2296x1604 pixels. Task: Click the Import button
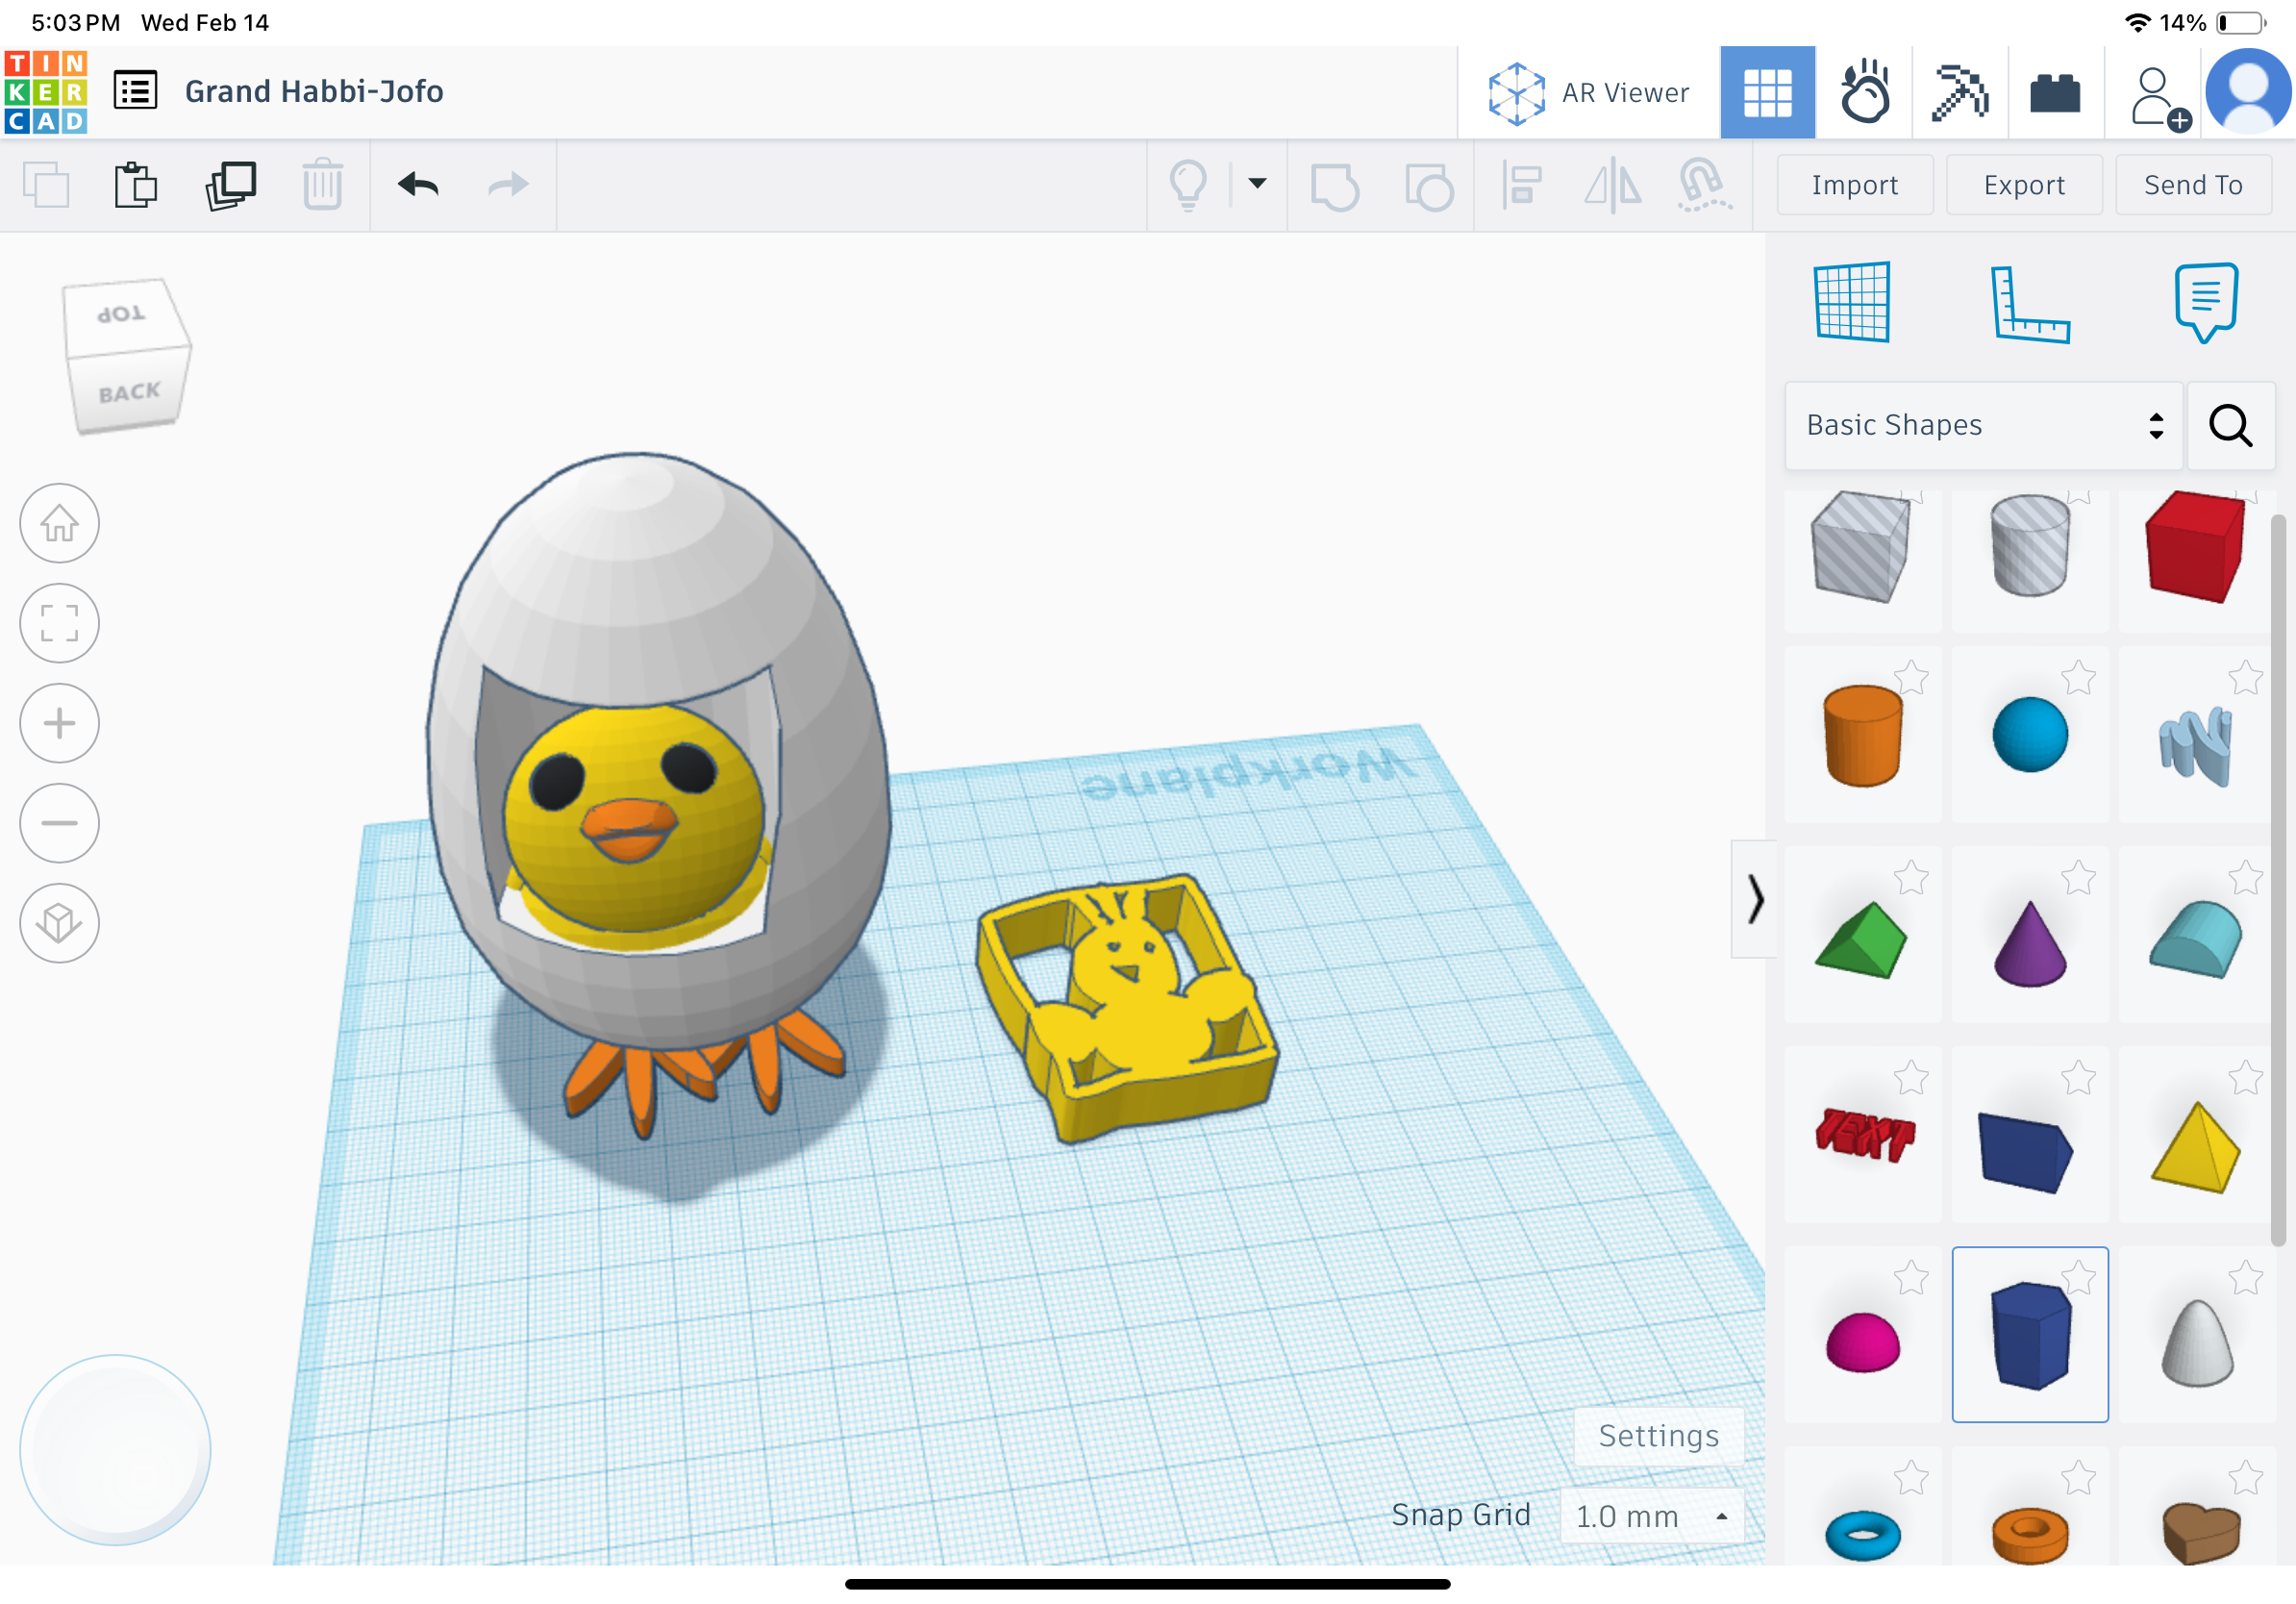1854,185
